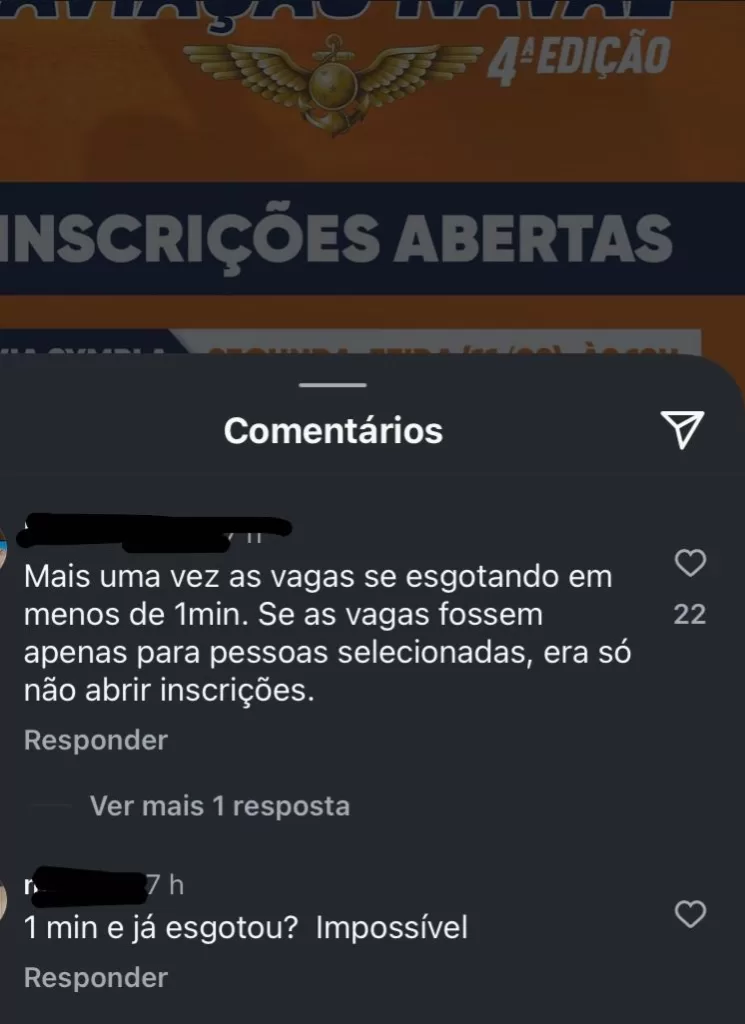Viewport: 745px width, 1024px height.
Task: Tap the line beside 'Ver mais 1 resposta'
Action: (50, 807)
